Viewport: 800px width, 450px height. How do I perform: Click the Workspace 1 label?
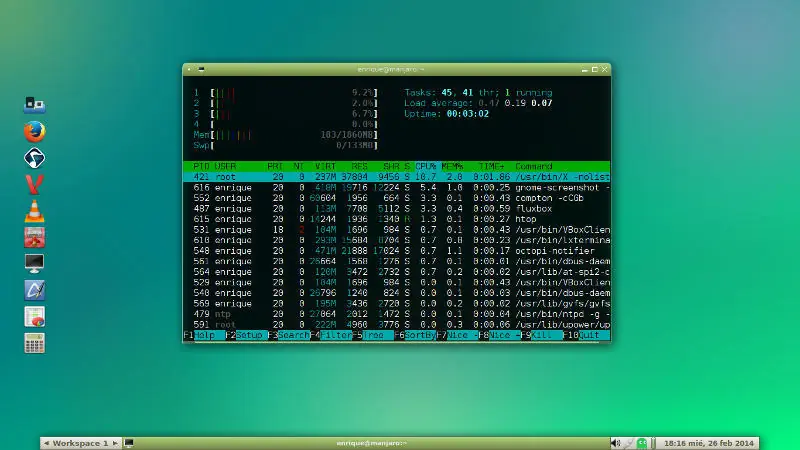tap(80, 443)
